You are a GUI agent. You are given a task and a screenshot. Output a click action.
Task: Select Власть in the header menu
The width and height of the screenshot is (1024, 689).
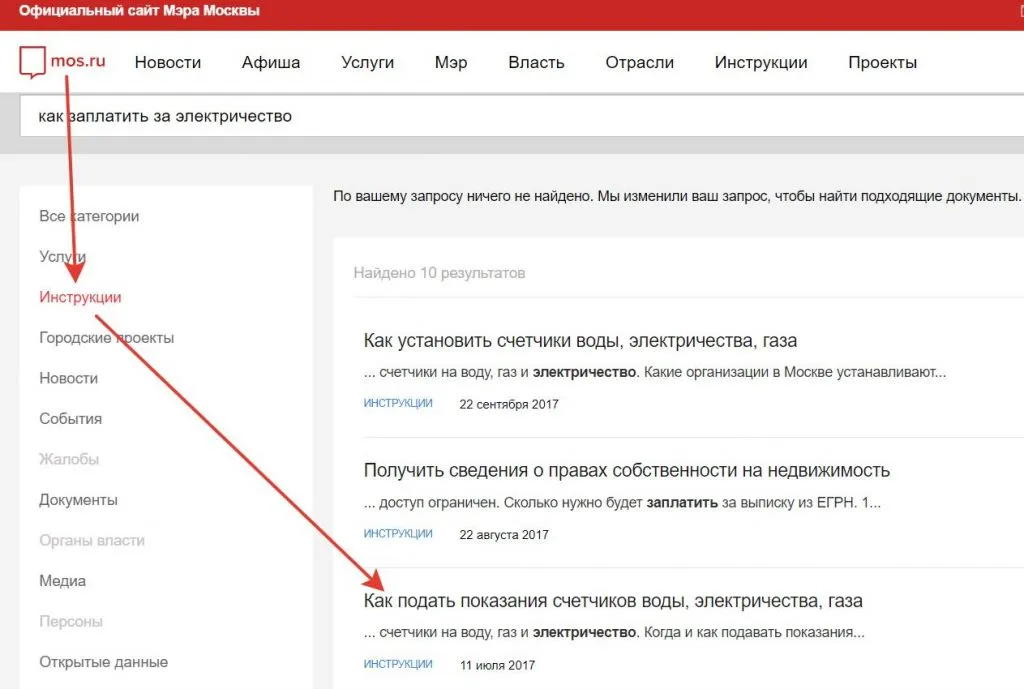click(x=536, y=62)
